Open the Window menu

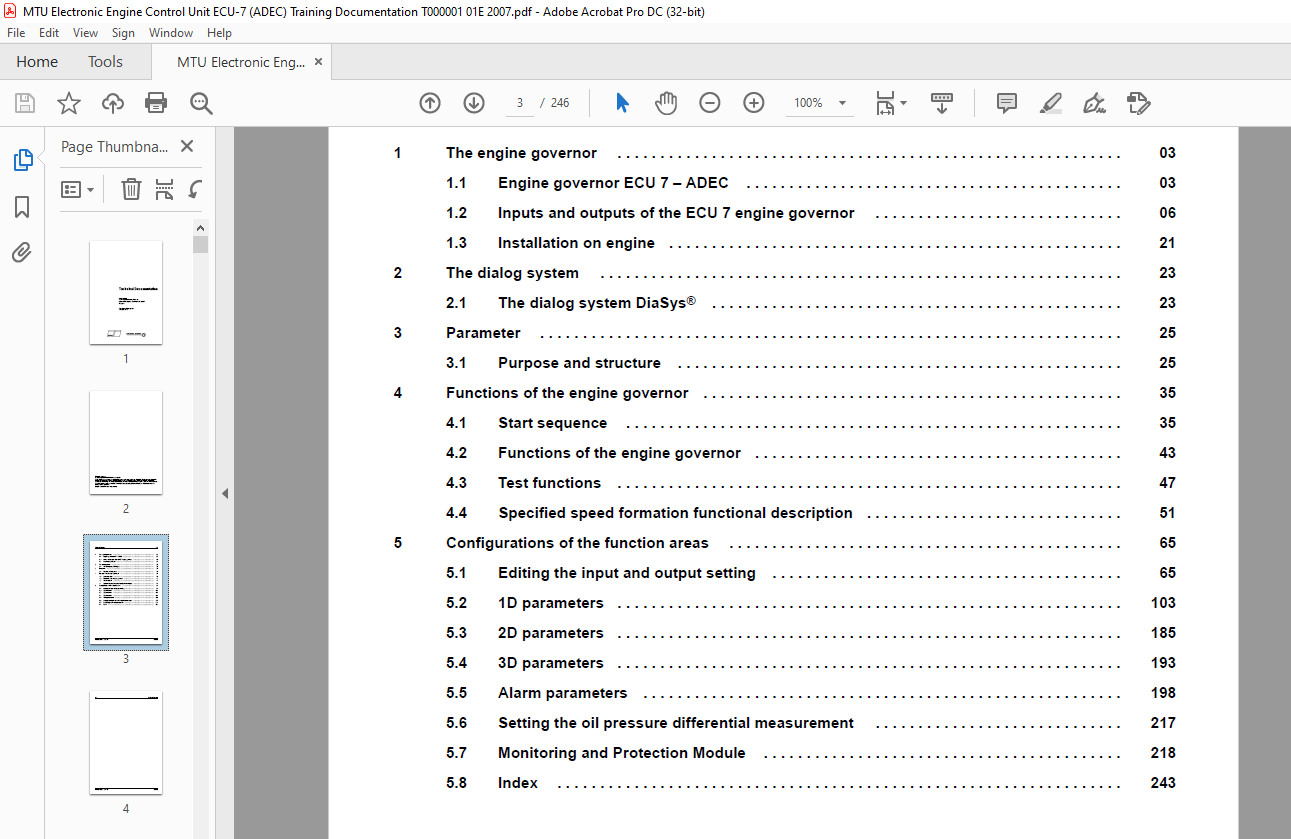coord(171,33)
